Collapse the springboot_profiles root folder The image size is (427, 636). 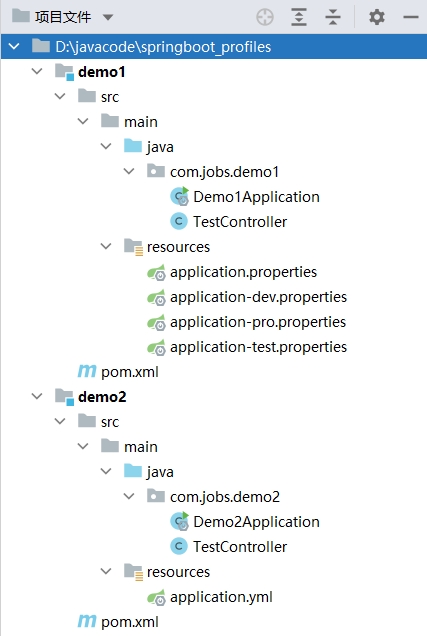14,46
